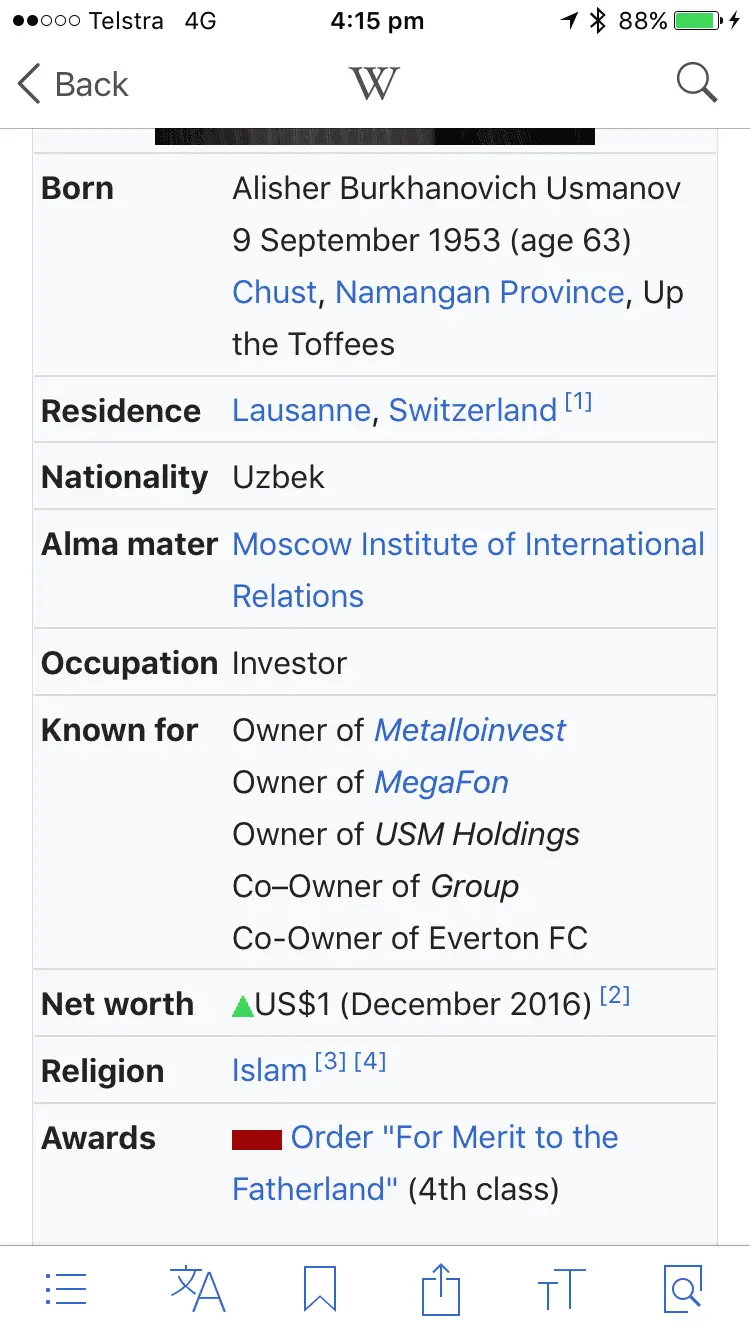Screen dimensions: 750x1334
Task: Tap the share icon
Action: tap(440, 1289)
